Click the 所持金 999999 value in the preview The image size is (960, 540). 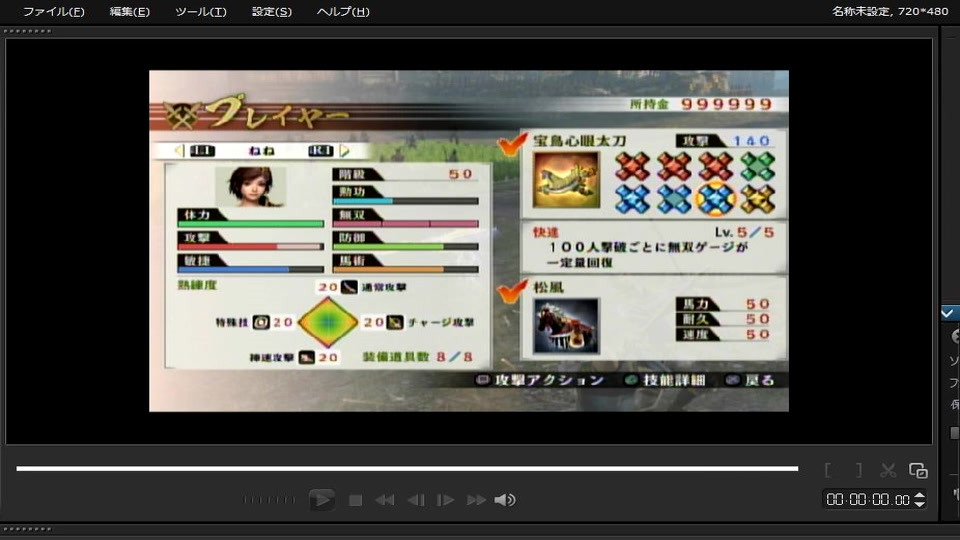coord(701,104)
